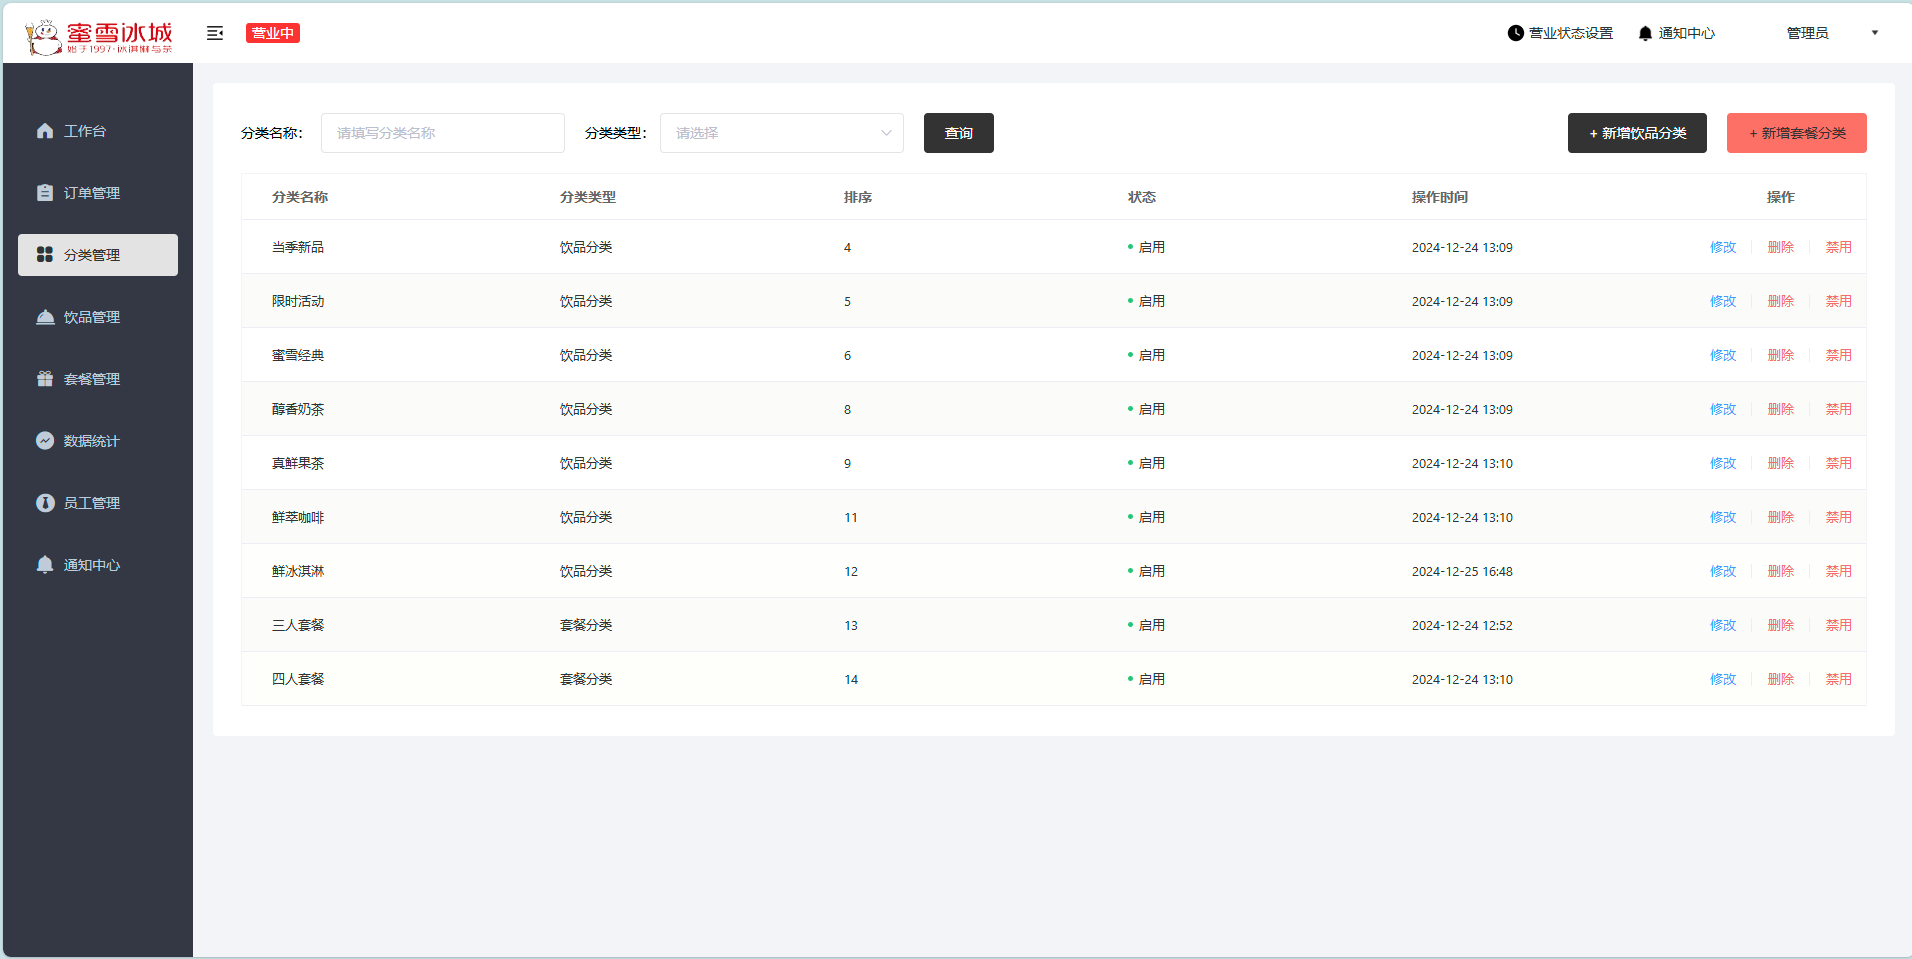Toggle 禁用 for the 鲜萃咖啡 row
Screen dimensions: 1912x959
(1838, 517)
